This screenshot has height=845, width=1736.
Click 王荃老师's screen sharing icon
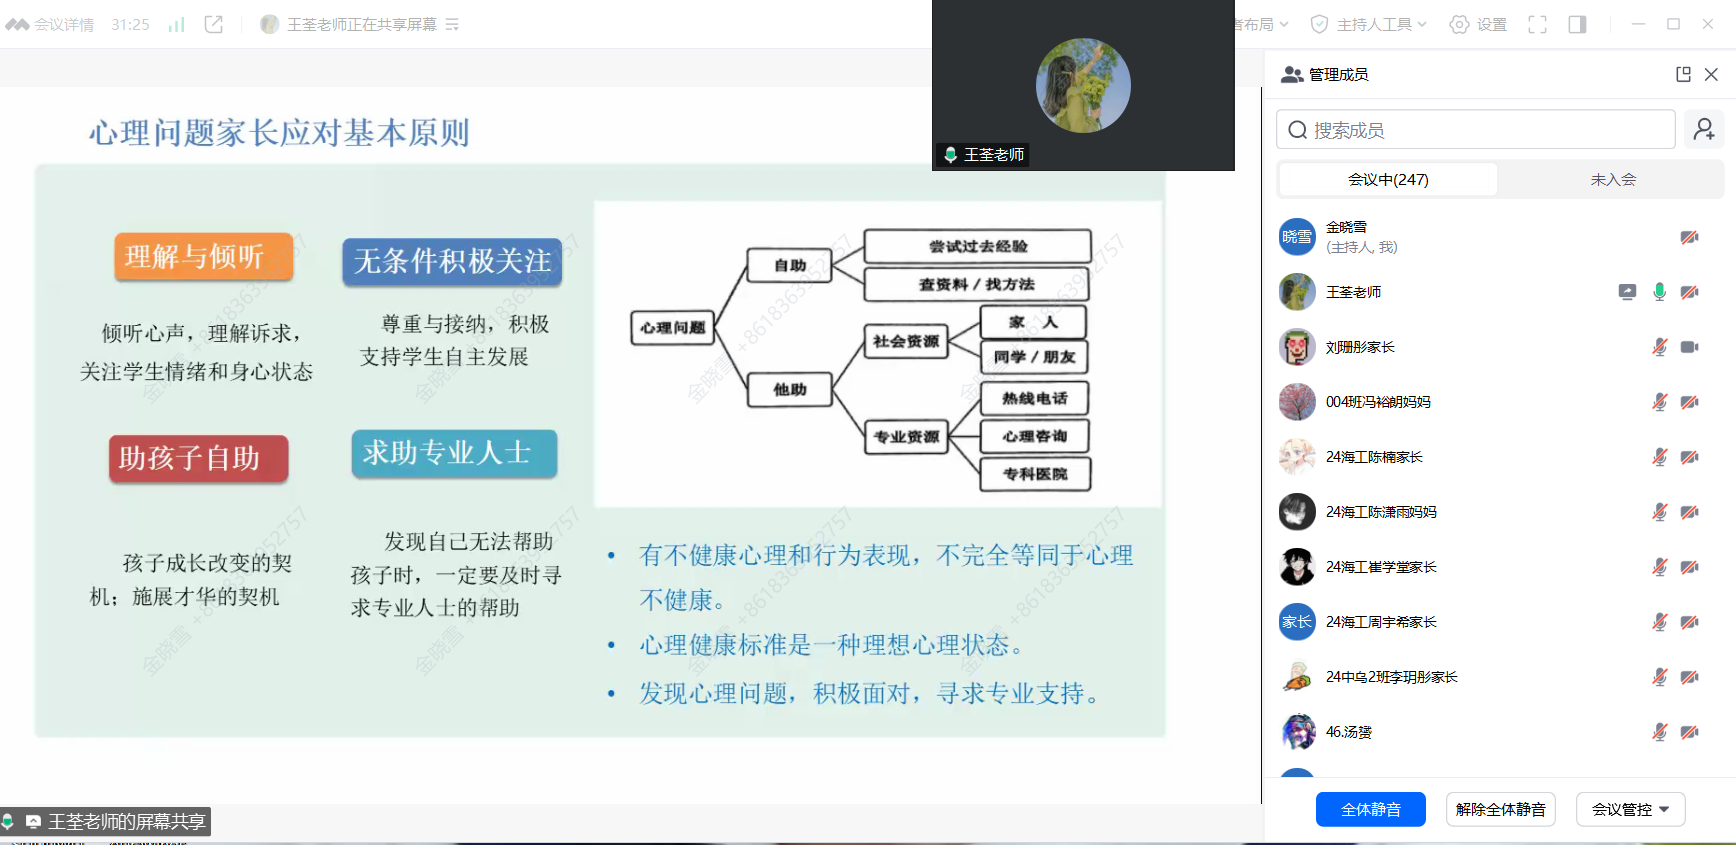(x=1627, y=292)
